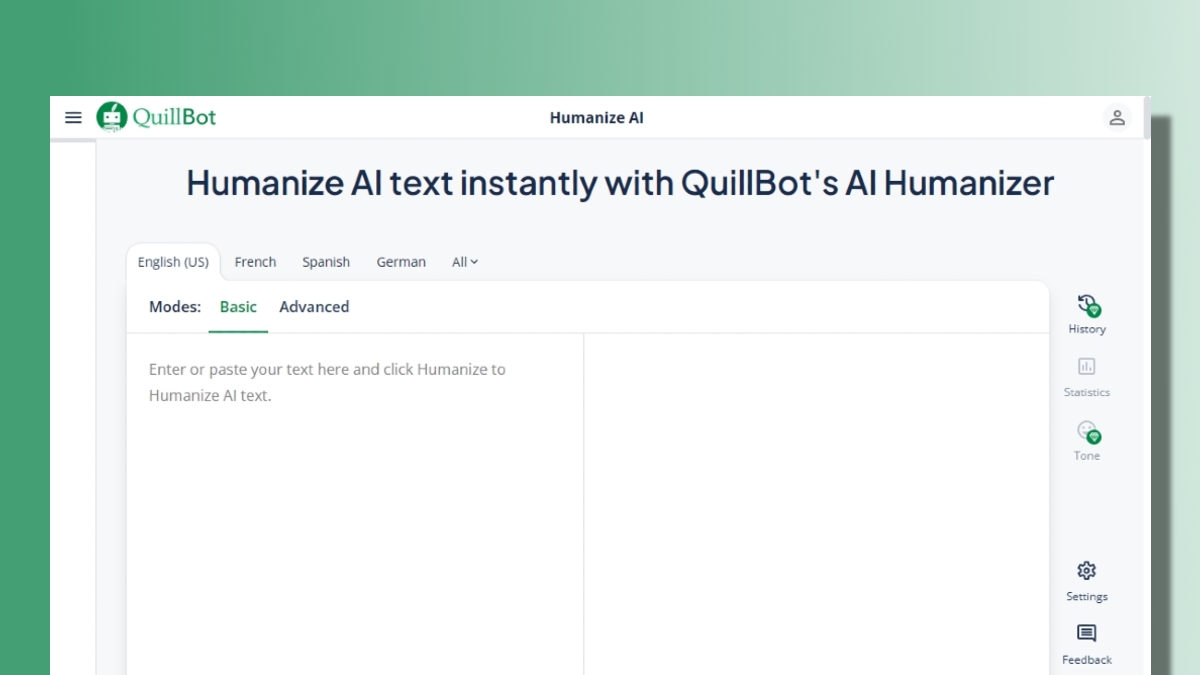Screen dimensions: 1200x675
Task: Keep Basic mode selected
Action: tap(238, 307)
